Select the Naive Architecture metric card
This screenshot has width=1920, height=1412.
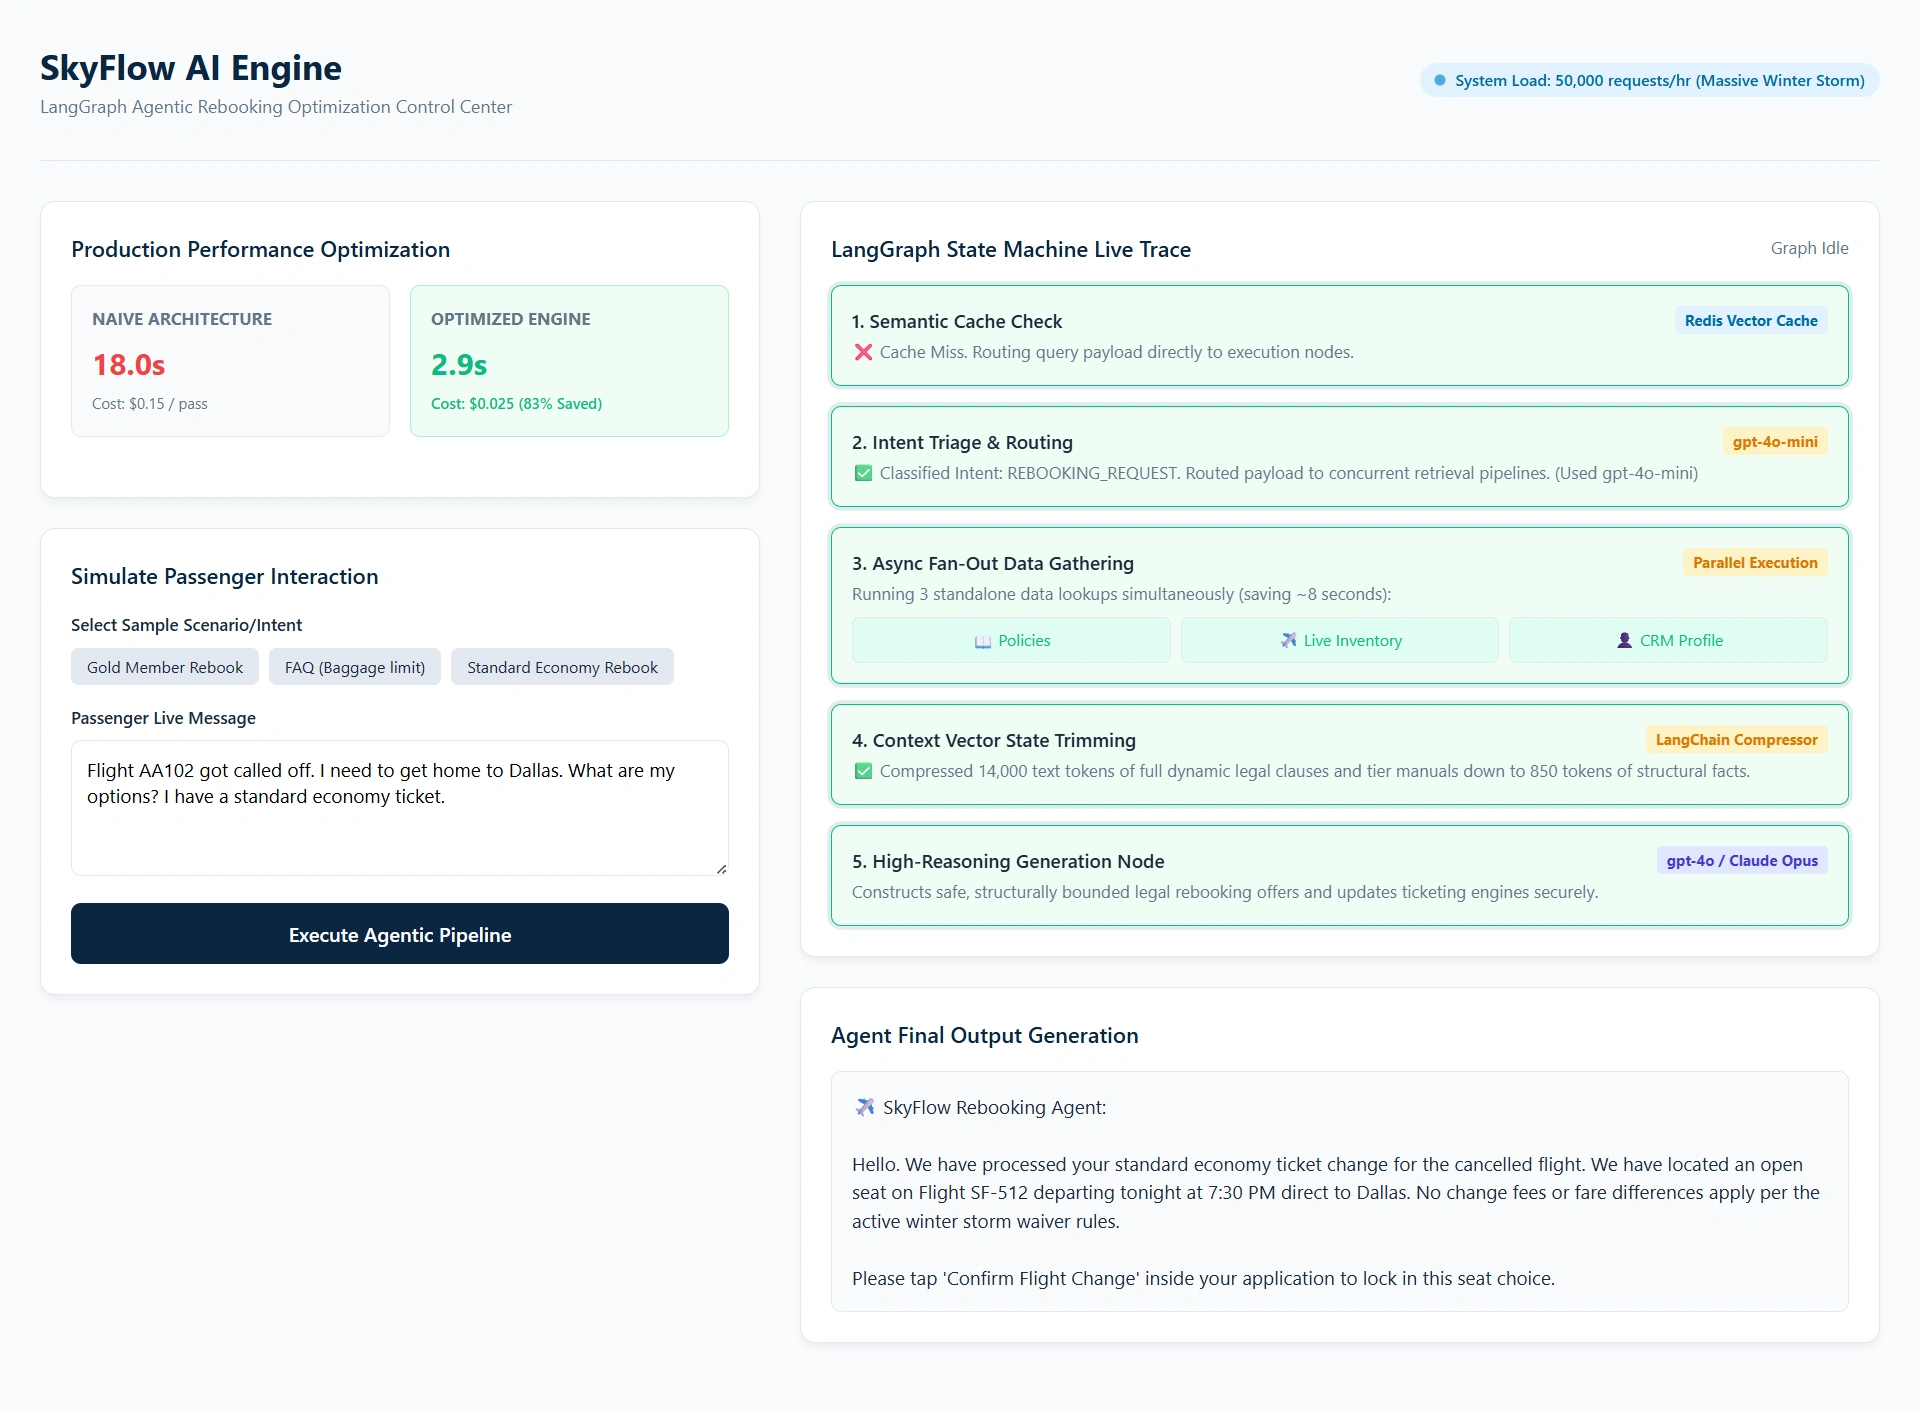pyautogui.click(x=230, y=361)
